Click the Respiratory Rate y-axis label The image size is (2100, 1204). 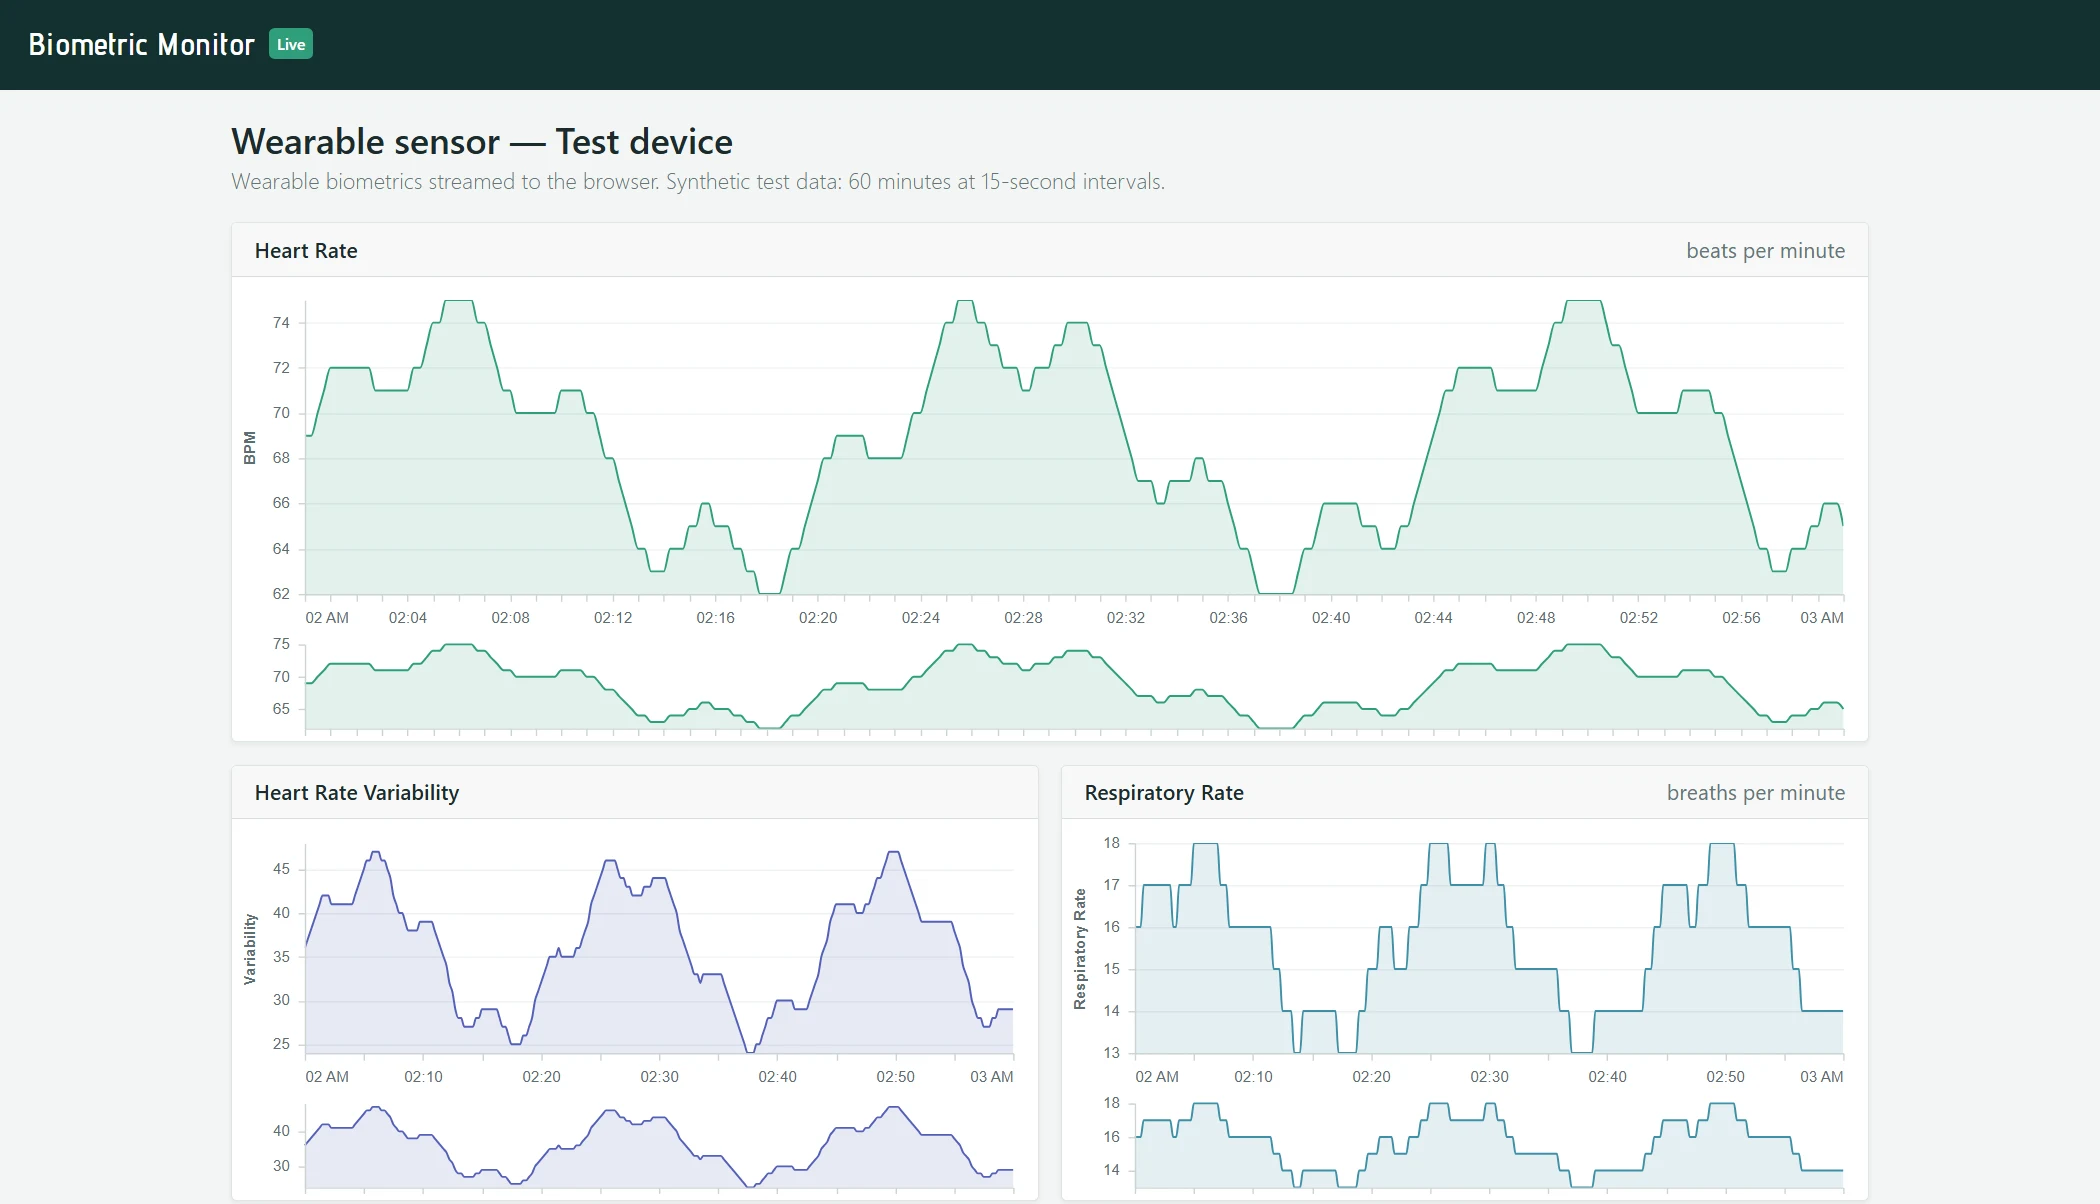pos(1080,949)
